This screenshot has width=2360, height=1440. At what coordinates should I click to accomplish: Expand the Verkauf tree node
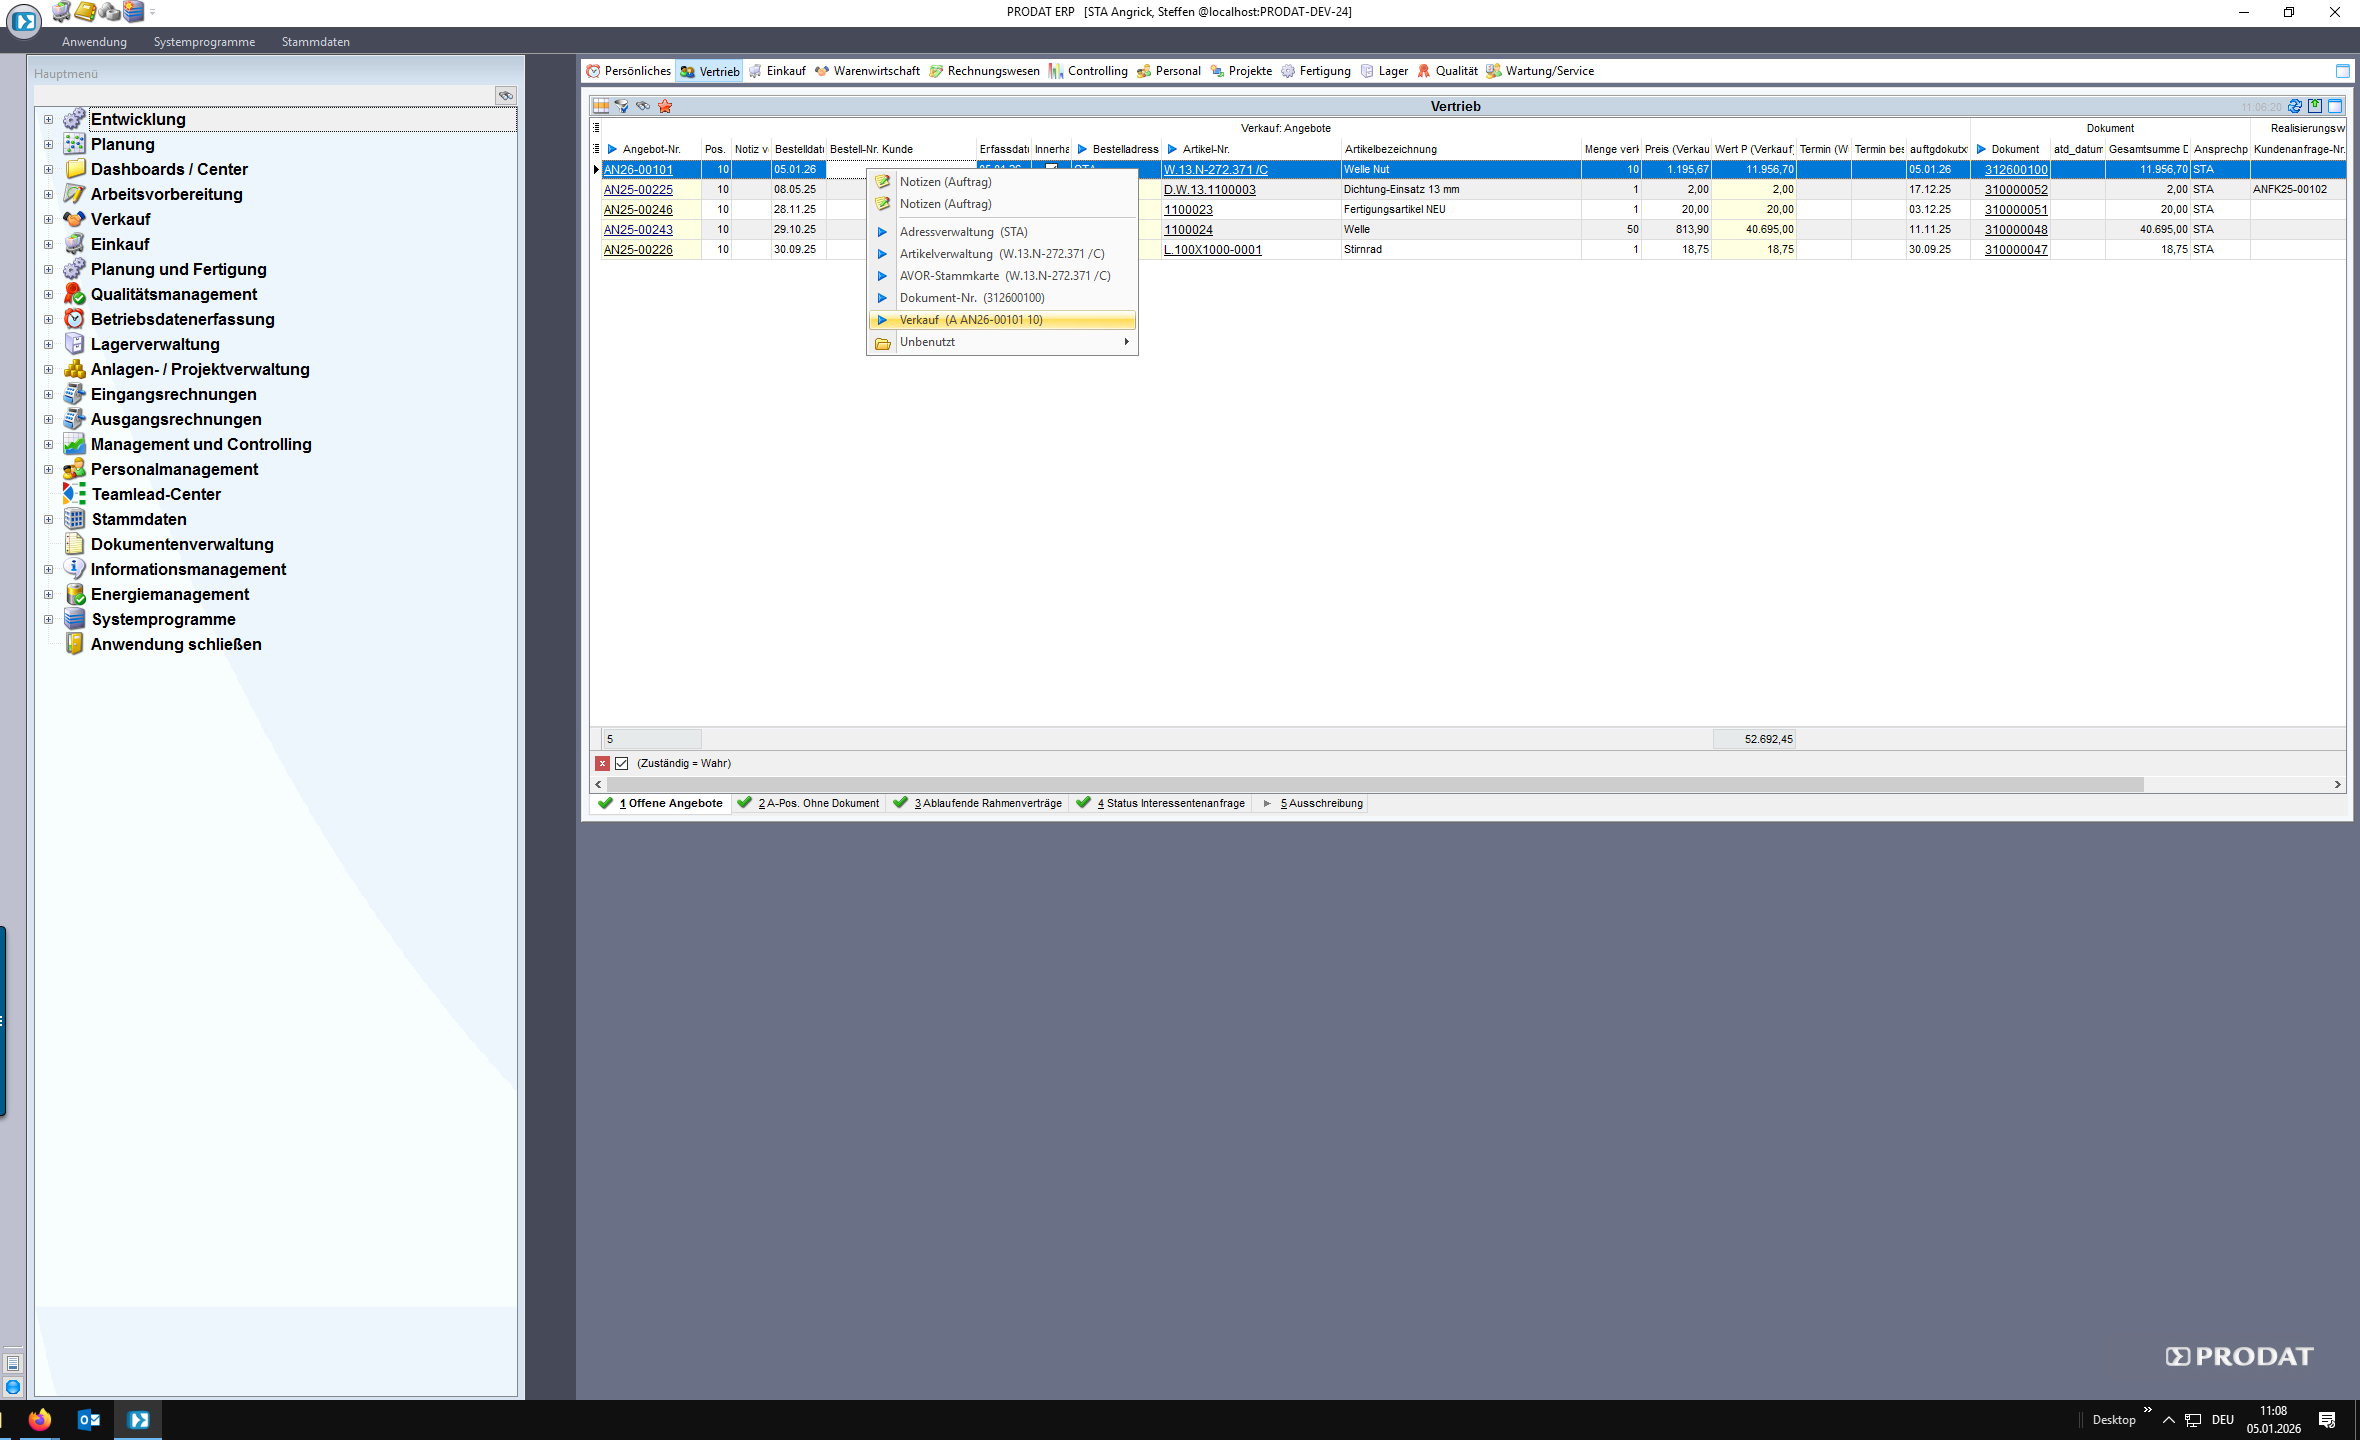(x=48, y=219)
